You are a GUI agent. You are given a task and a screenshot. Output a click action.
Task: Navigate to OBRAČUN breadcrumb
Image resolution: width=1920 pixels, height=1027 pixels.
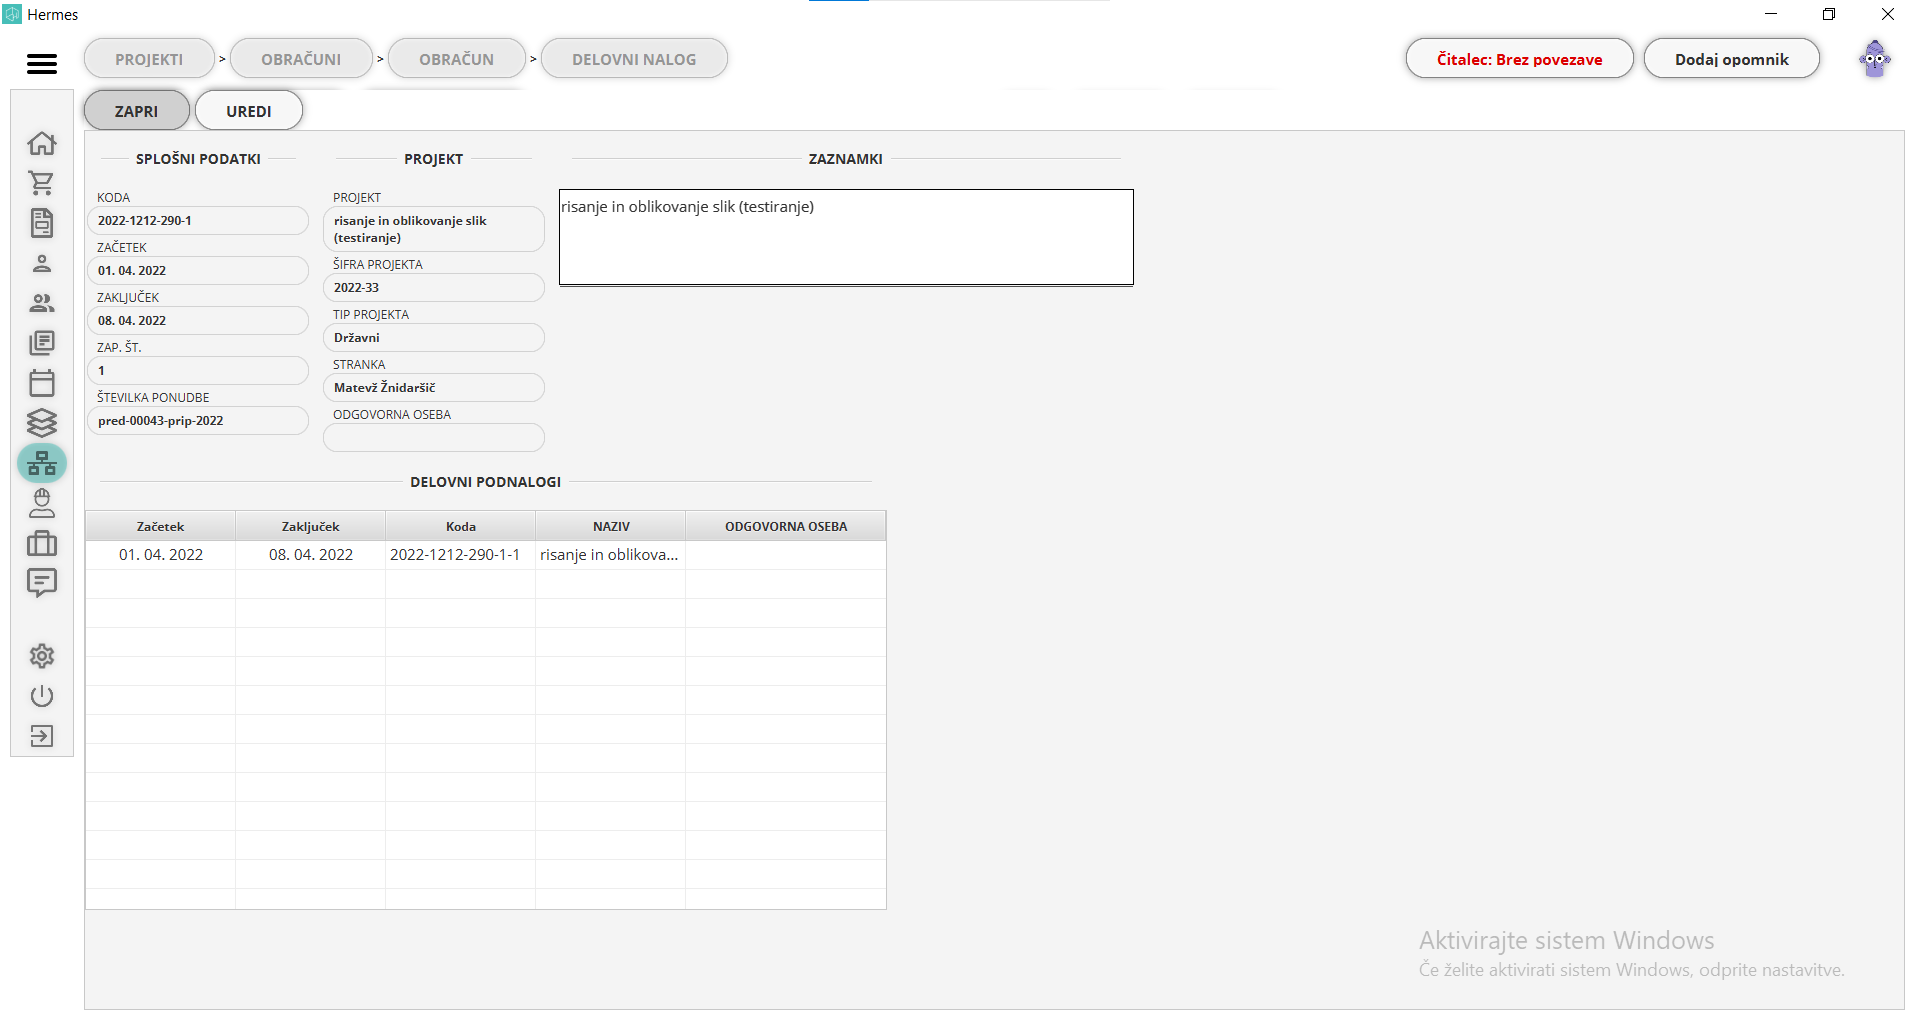point(457,59)
